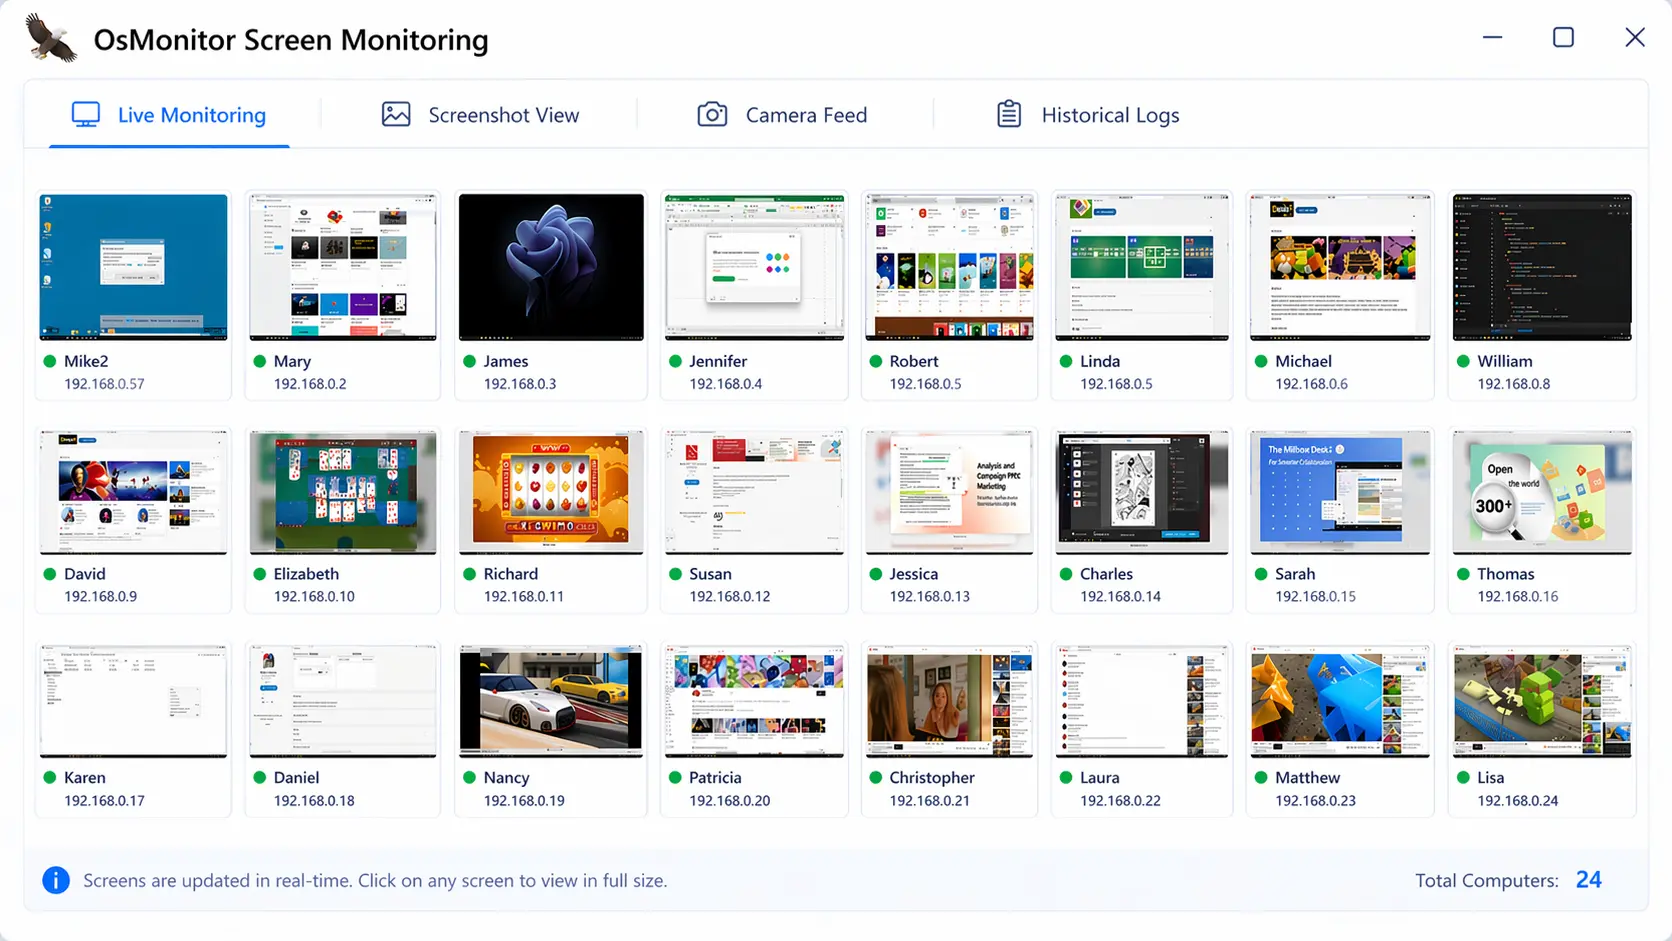
Task: Click the green status dot beside Lisa
Action: pyautogui.click(x=1463, y=777)
